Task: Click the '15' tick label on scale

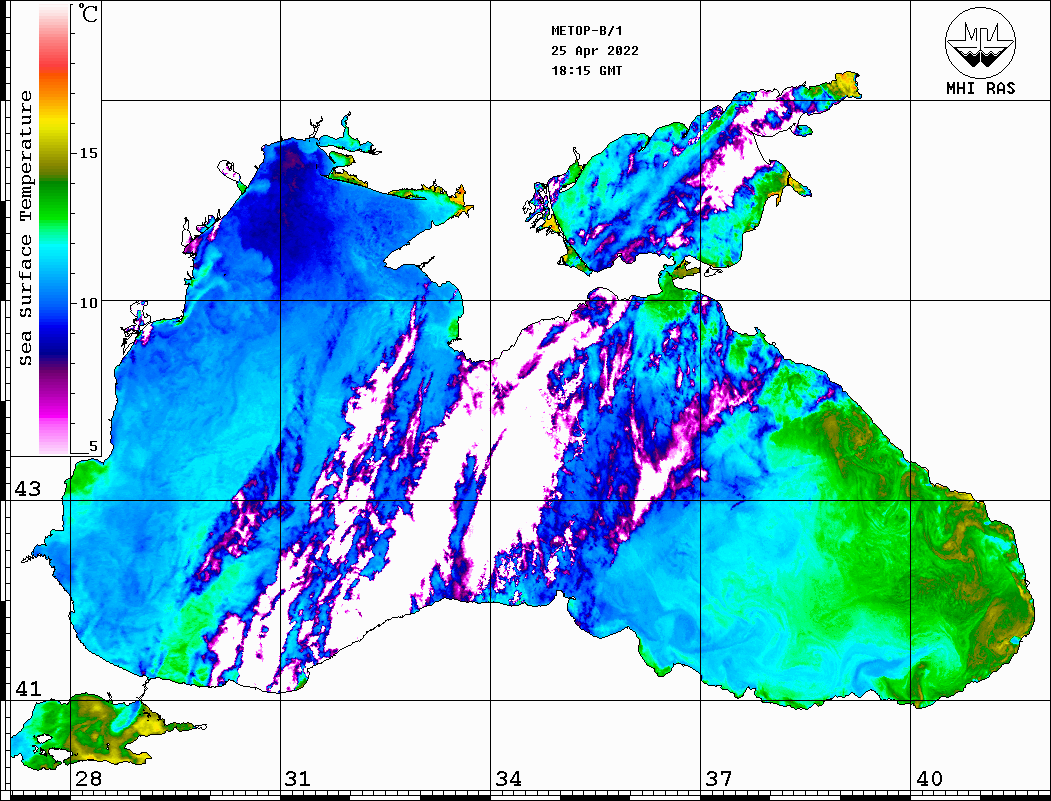Action: click(88, 153)
